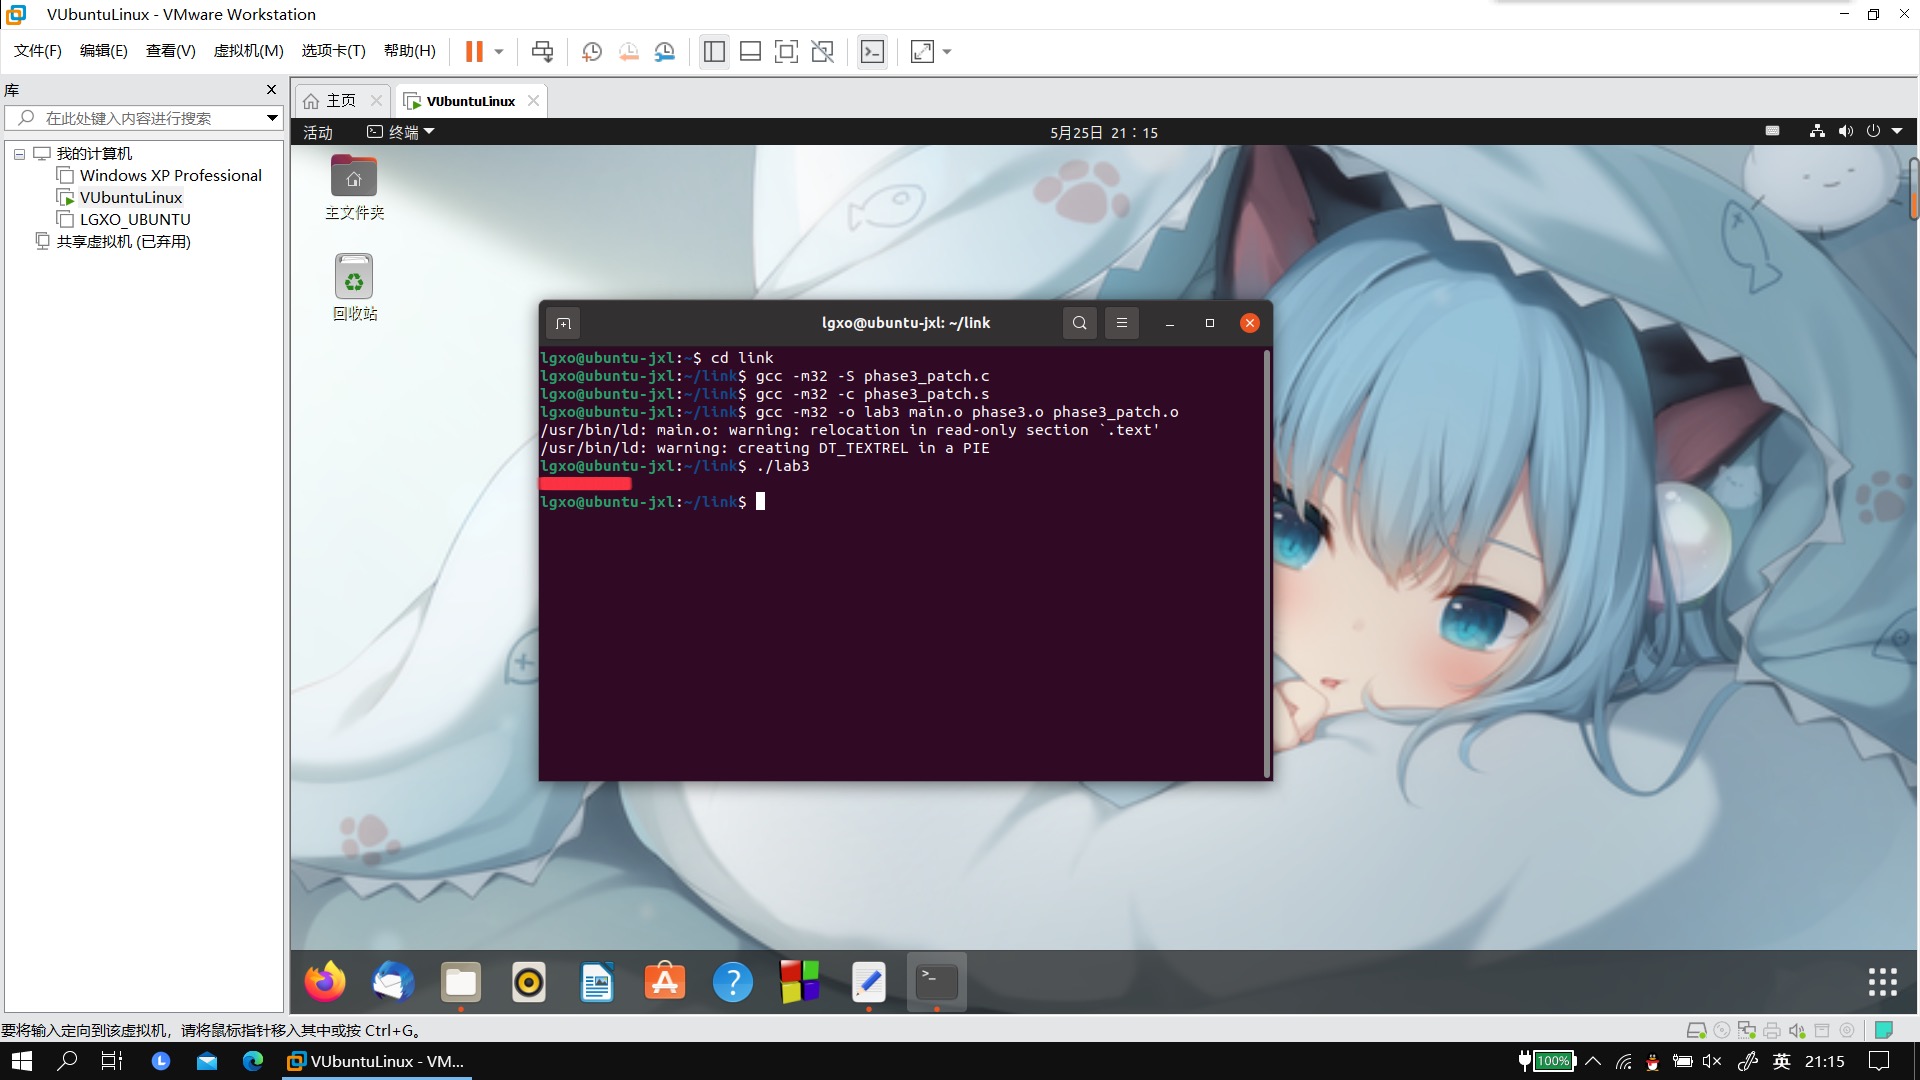Click the new tab button in terminal
Viewport: 1920px width, 1080px height.
[x=563, y=323]
